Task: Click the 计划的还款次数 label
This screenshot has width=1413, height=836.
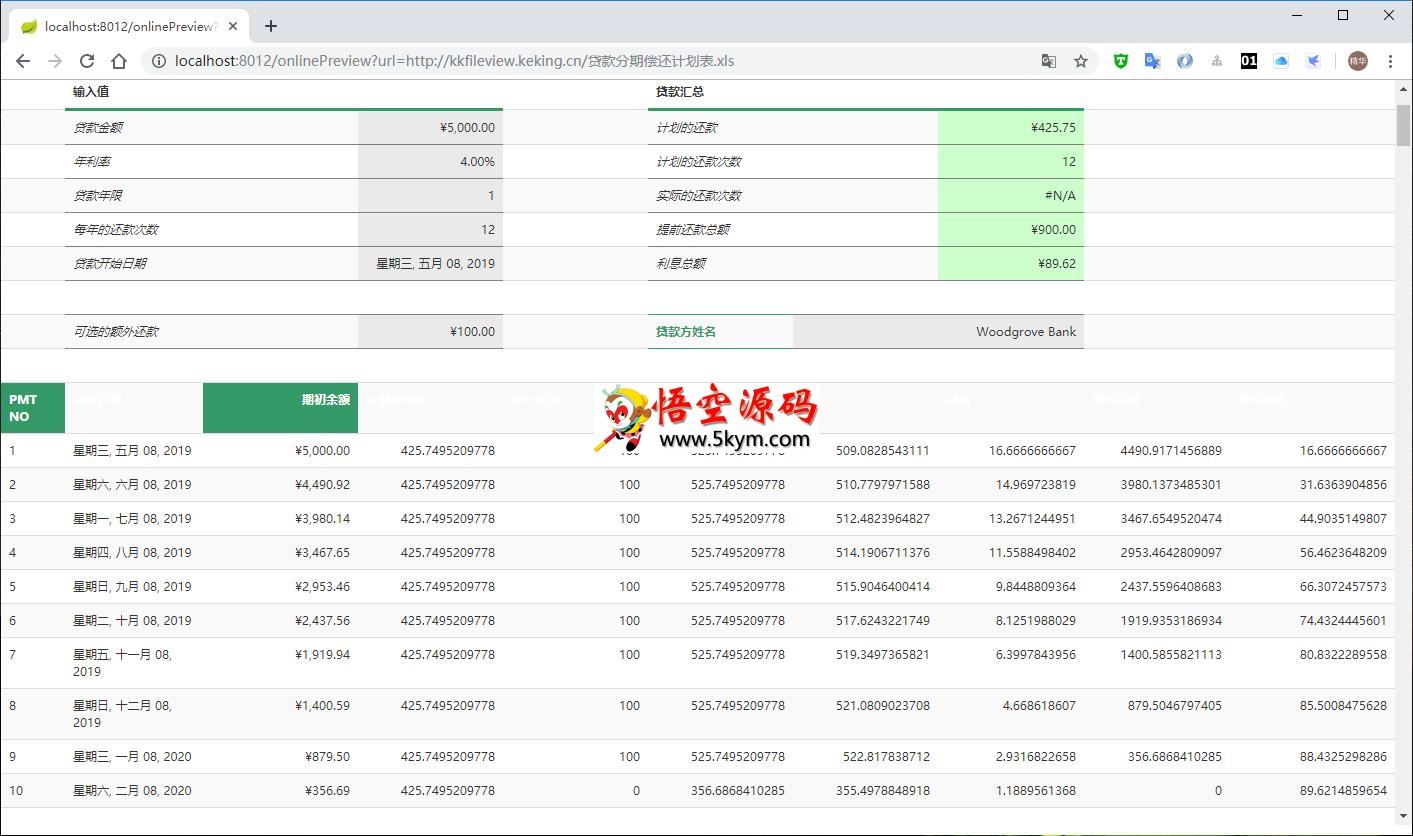Action: coord(699,161)
